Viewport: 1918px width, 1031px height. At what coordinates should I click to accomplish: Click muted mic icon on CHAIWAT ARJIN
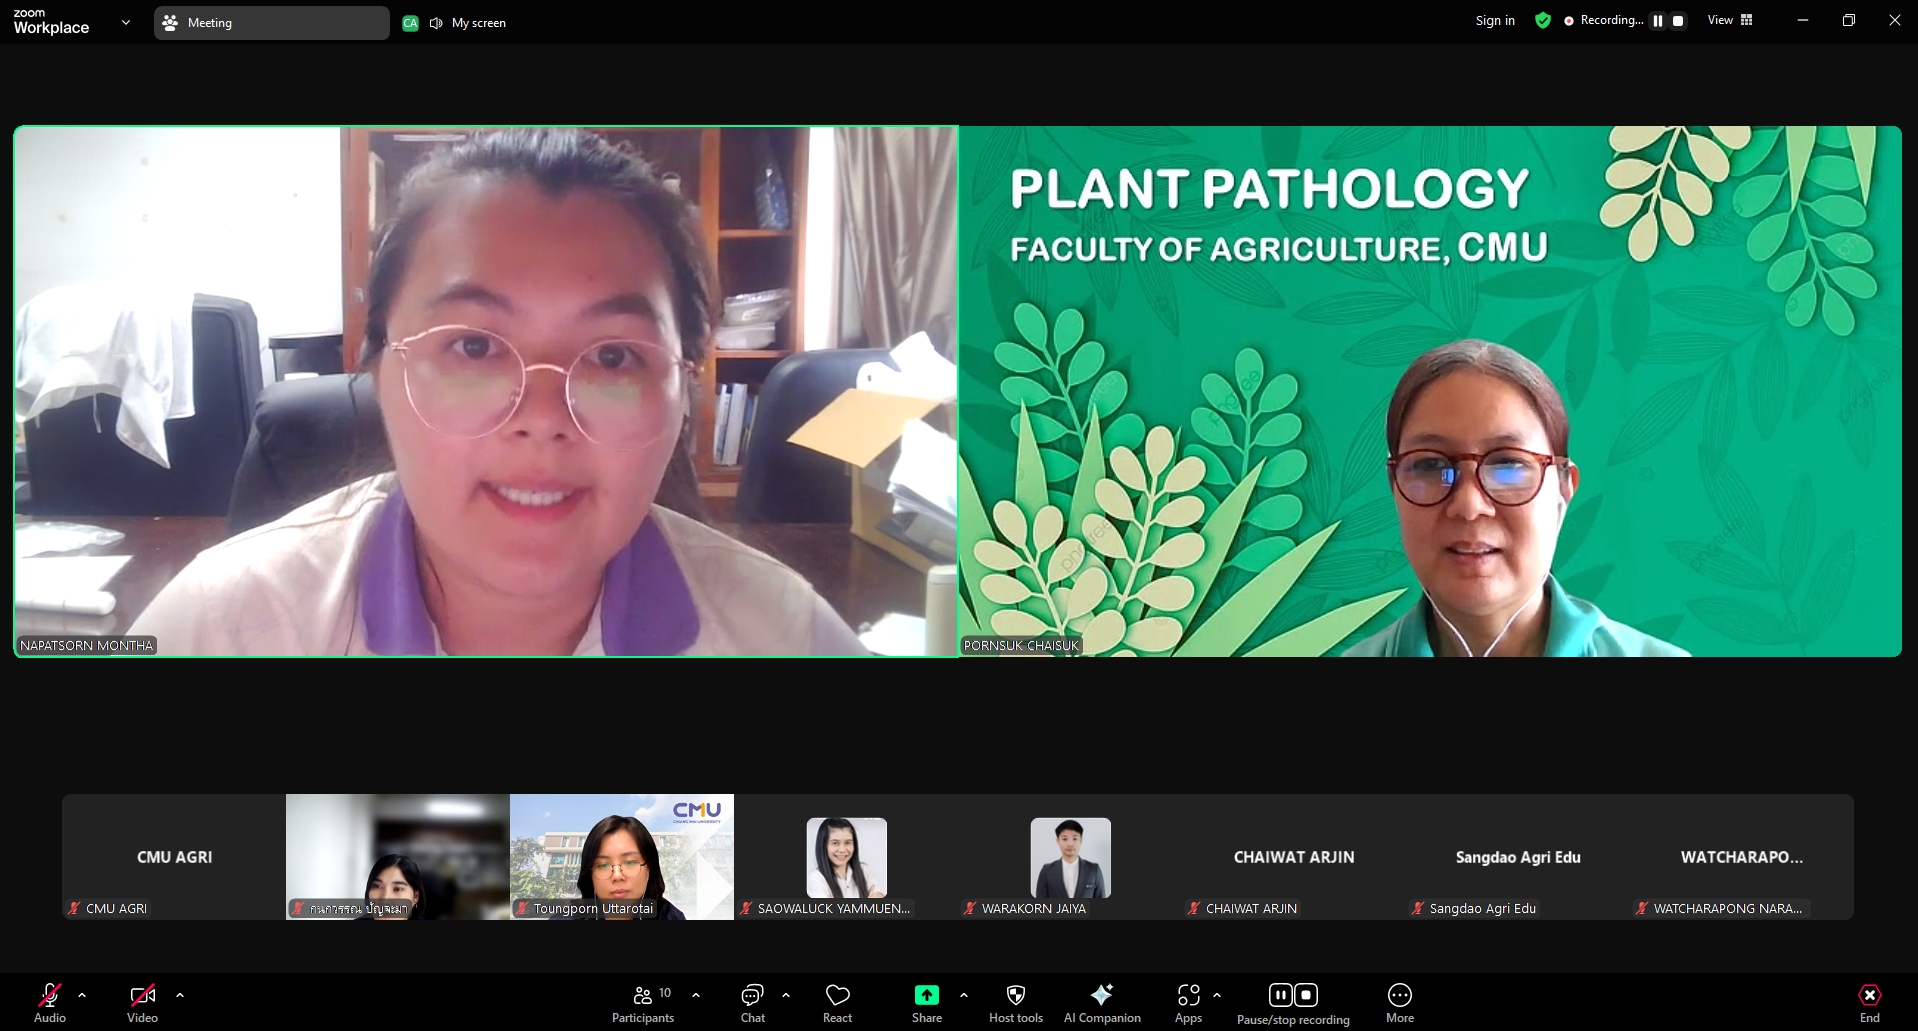[1194, 908]
